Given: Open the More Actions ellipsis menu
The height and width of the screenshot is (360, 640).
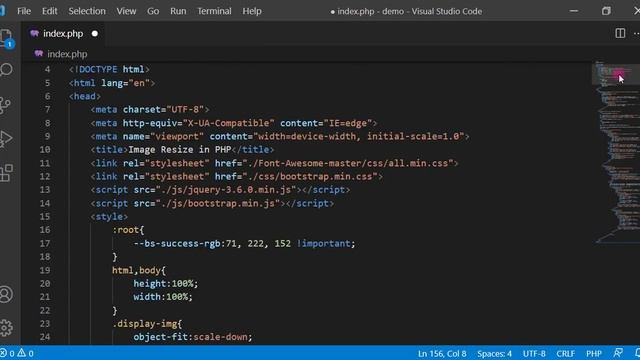Looking at the screenshot, I should pyautogui.click(x=636, y=33).
